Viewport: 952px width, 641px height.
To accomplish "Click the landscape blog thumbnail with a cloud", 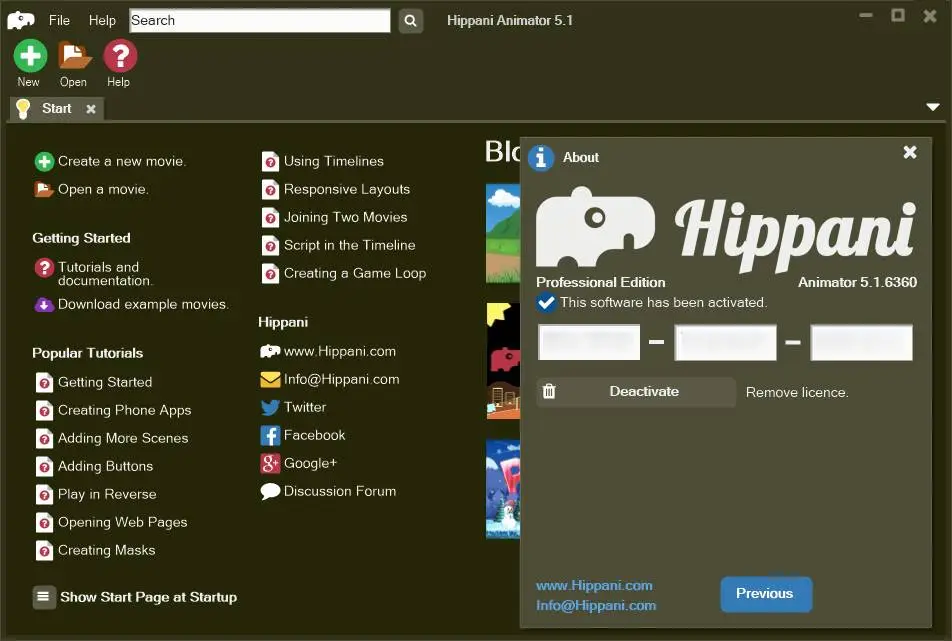I will tap(503, 233).
